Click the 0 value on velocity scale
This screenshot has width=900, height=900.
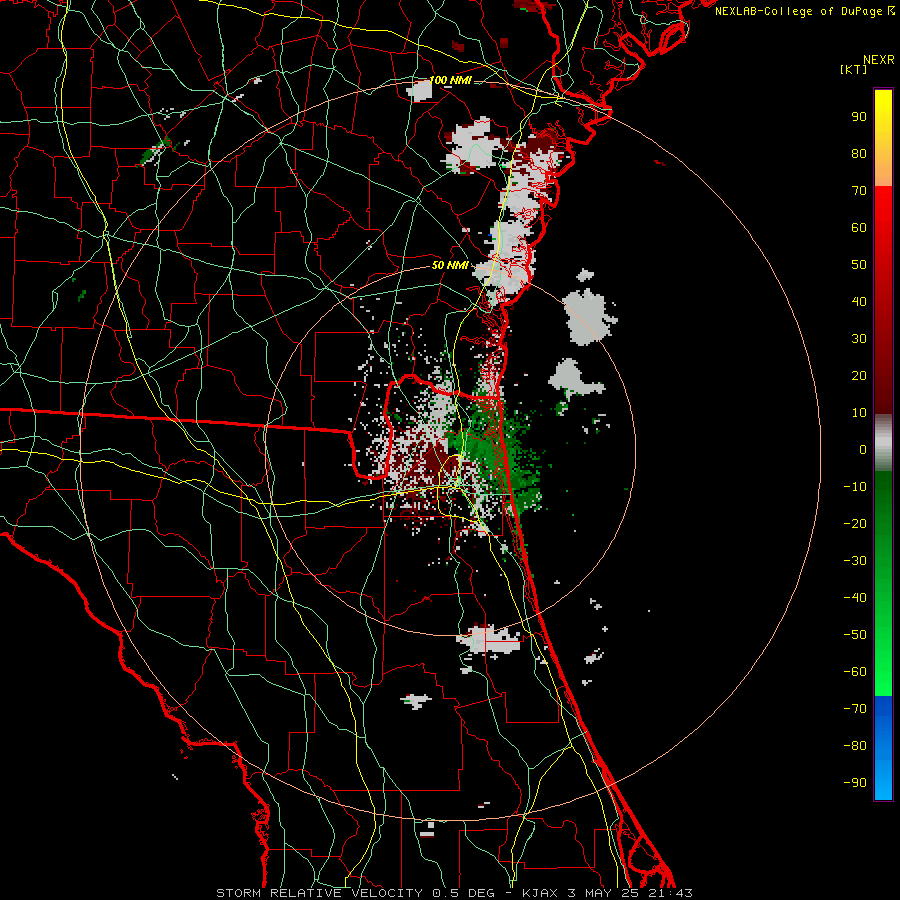[x=863, y=450]
